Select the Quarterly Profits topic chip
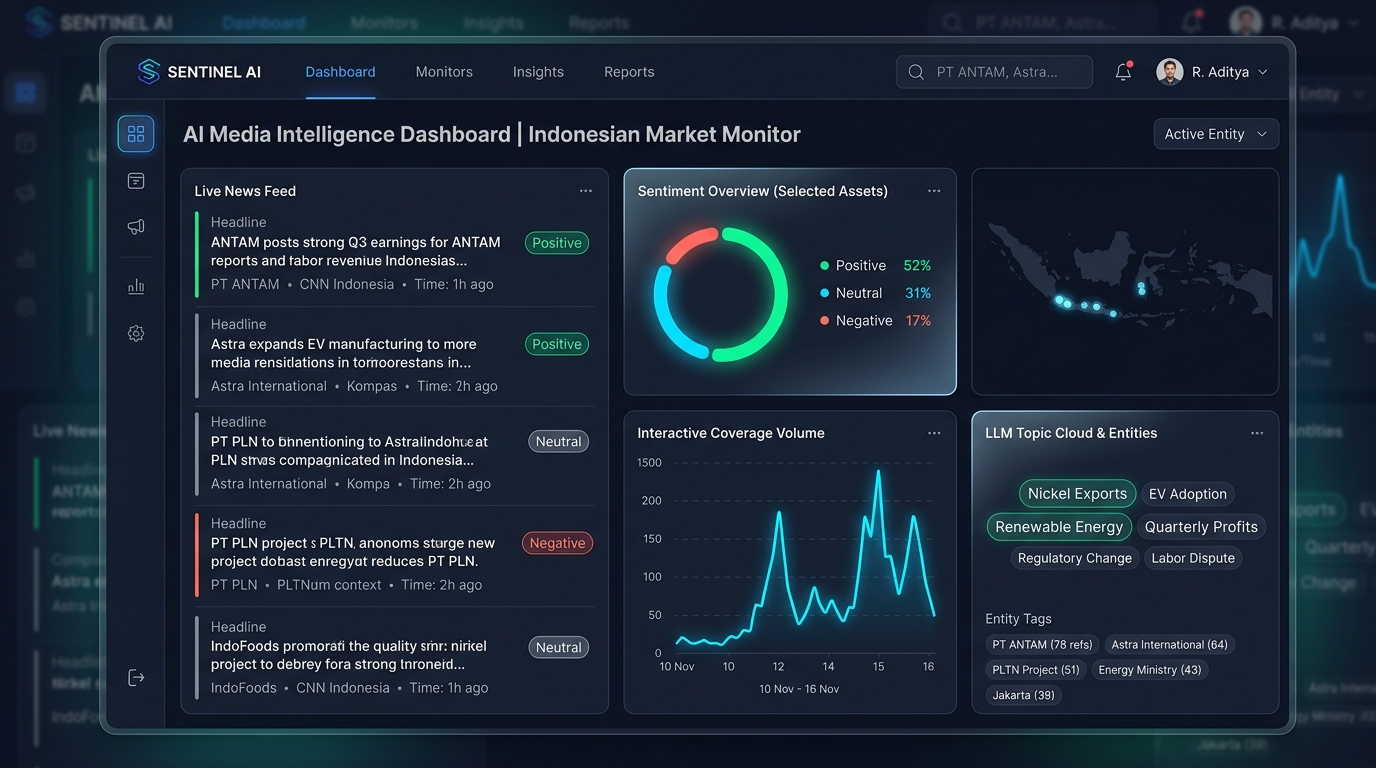Image resolution: width=1376 pixels, height=768 pixels. coord(1201,527)
